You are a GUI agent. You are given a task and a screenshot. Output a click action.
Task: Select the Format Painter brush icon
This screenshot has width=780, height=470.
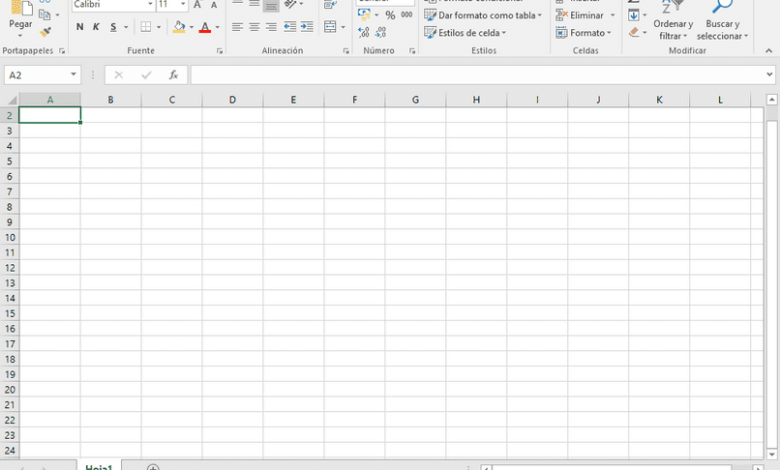pos(45,32)
